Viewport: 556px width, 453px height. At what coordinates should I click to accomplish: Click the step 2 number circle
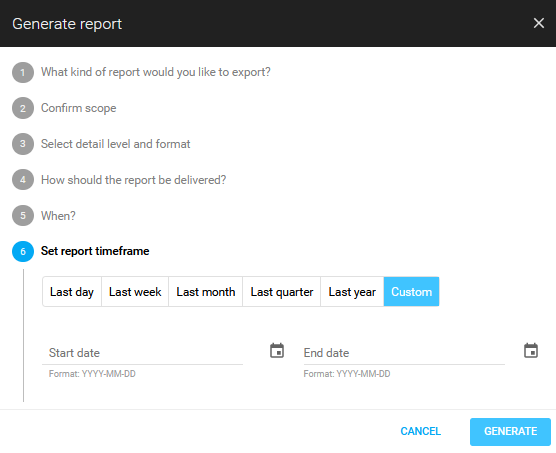pos(23,108)
